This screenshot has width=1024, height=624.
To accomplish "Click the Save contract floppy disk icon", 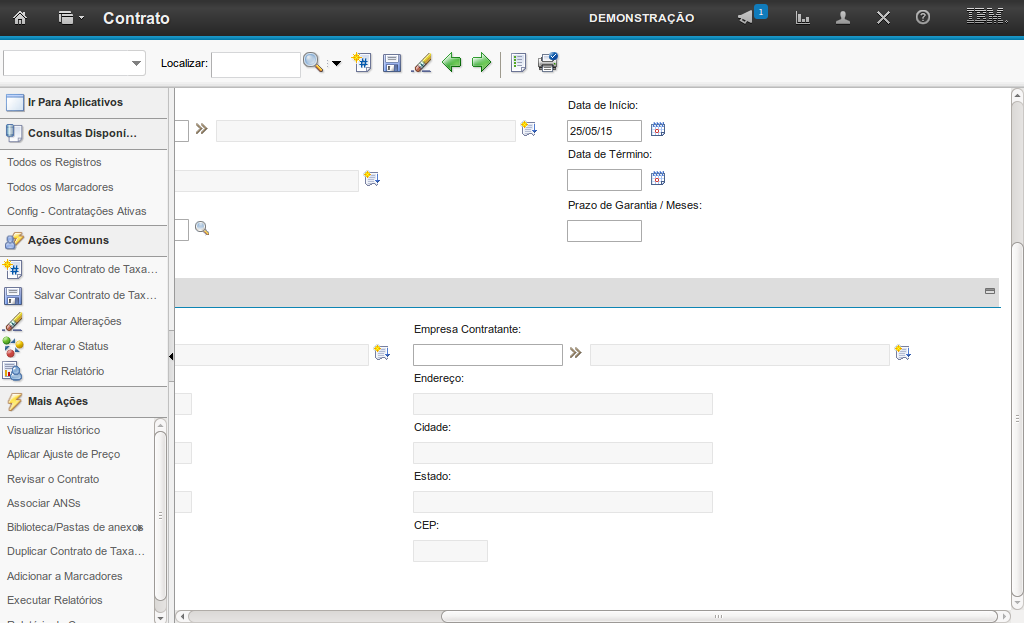I will click(392, 63).
